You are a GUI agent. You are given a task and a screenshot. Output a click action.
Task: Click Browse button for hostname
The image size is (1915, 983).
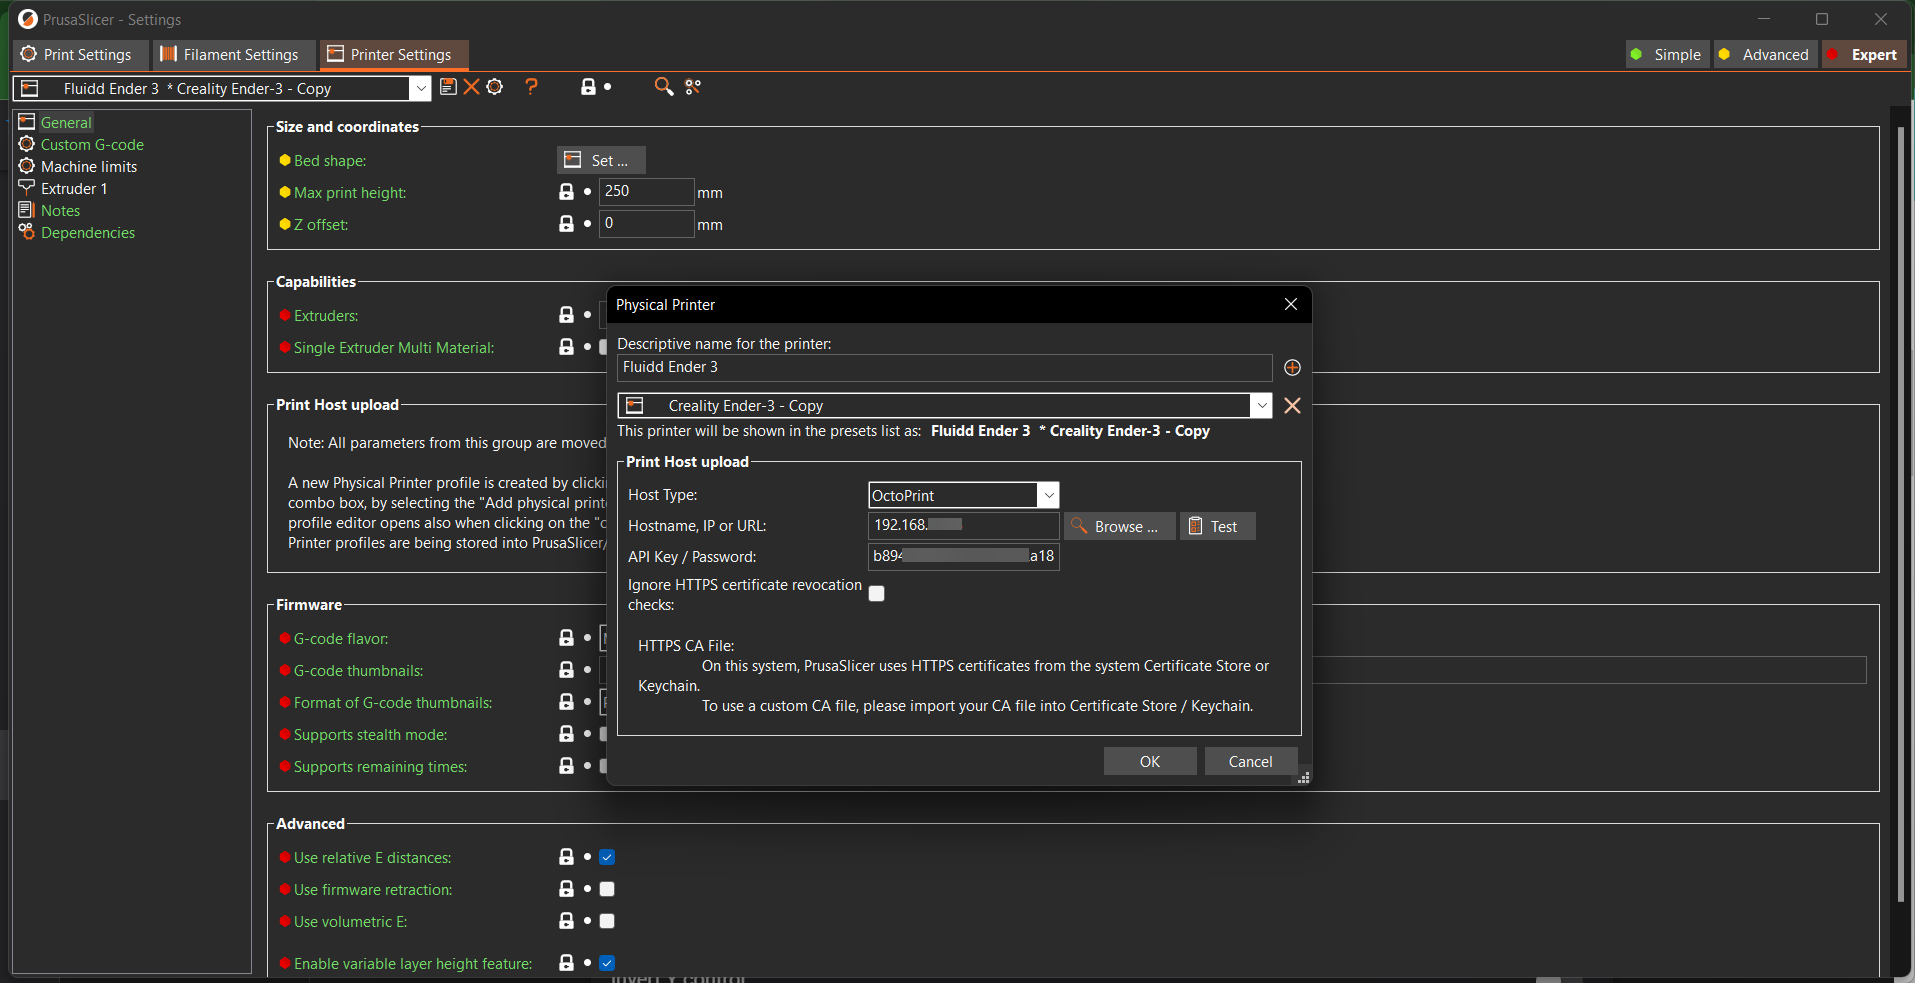1120,526
